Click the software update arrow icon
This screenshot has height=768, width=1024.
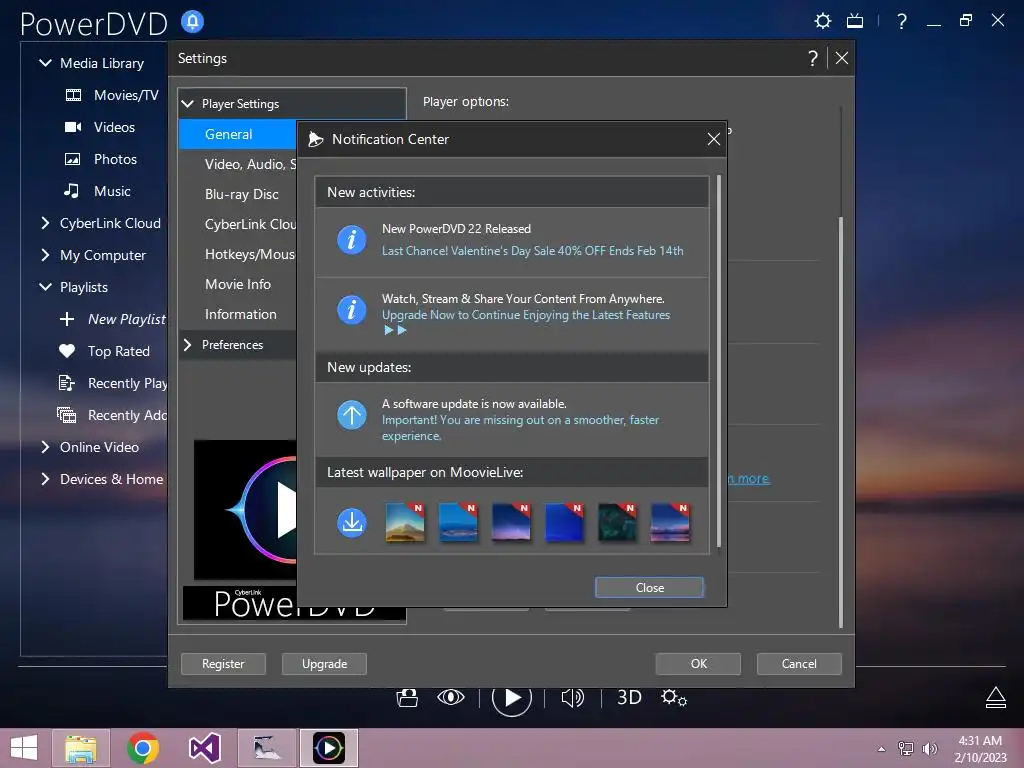[x=351, y=415]
